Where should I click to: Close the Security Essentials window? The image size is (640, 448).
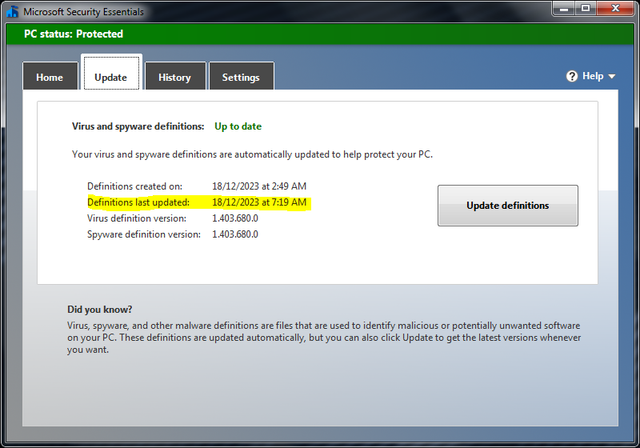(x=616, y=9)
